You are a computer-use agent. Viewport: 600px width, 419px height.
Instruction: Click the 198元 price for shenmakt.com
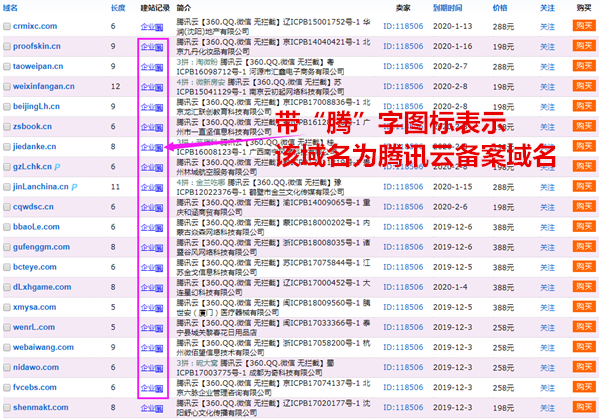503,408
